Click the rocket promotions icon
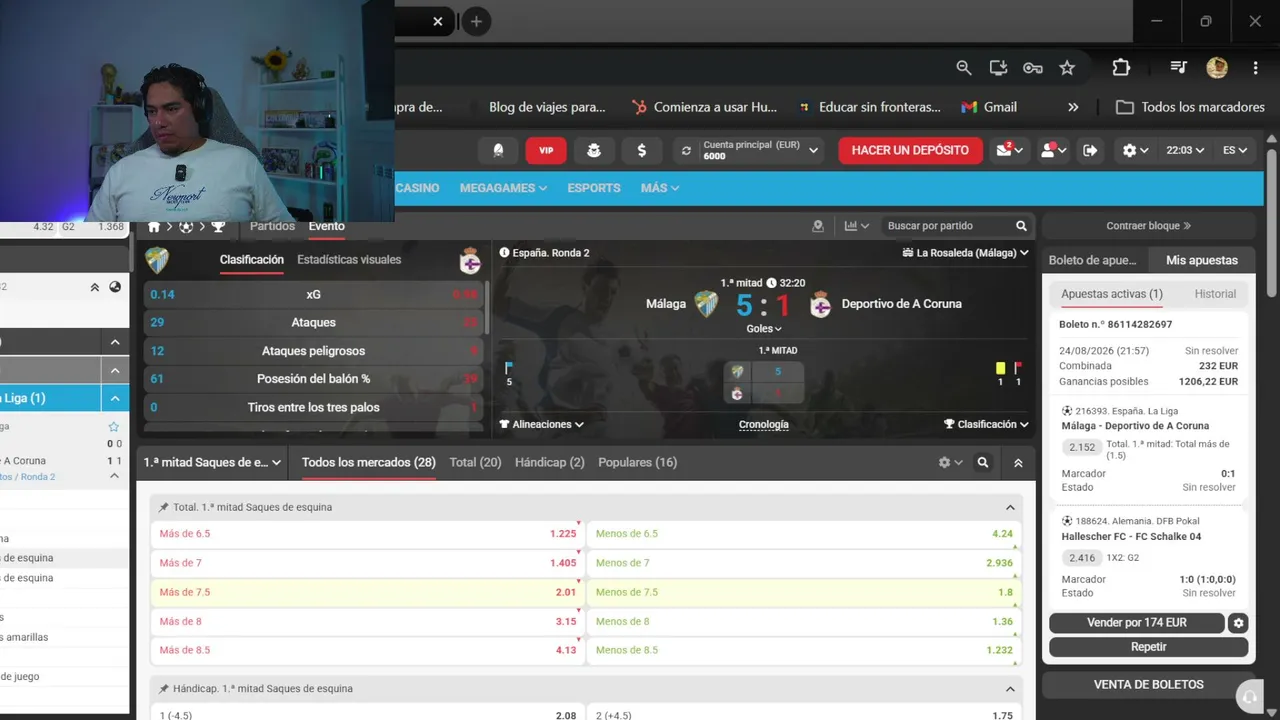The width and height of the screenshot is (1280, 720). pos(498,150)
